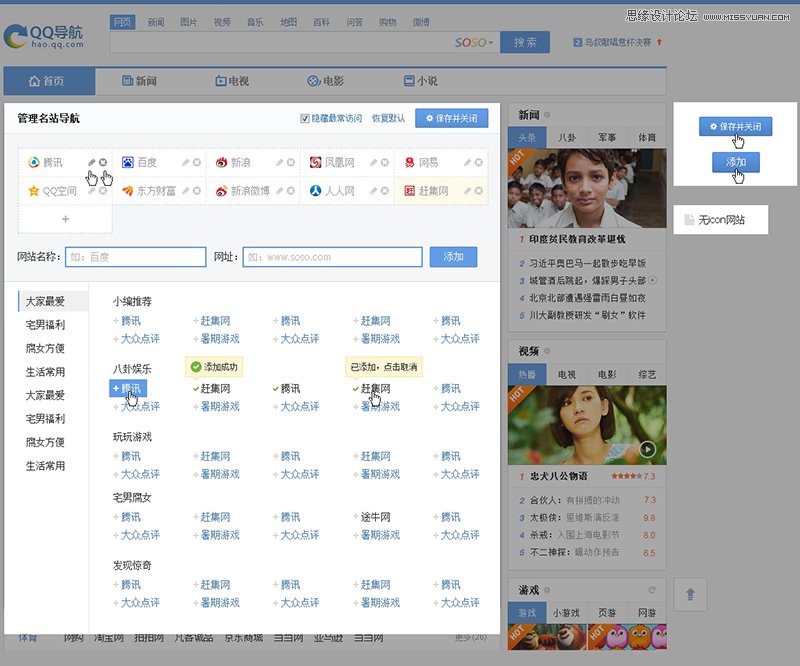Image resolution: width=800 pixels, height=666 pixels.
Task: Focus the 网址 input field
Action: pos(333,257)
